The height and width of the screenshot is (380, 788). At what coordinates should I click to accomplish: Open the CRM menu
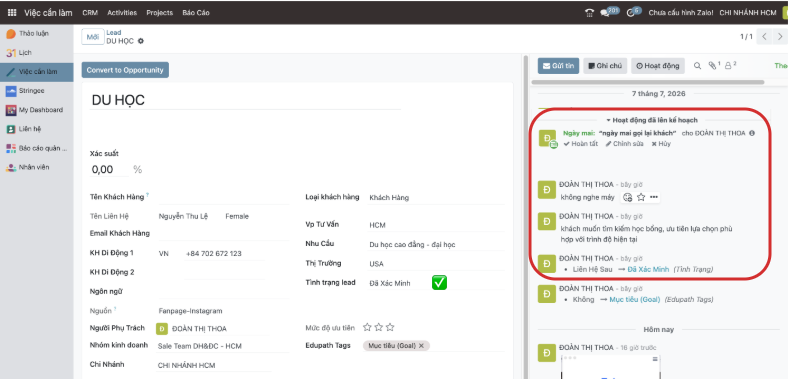click(90, 13)
